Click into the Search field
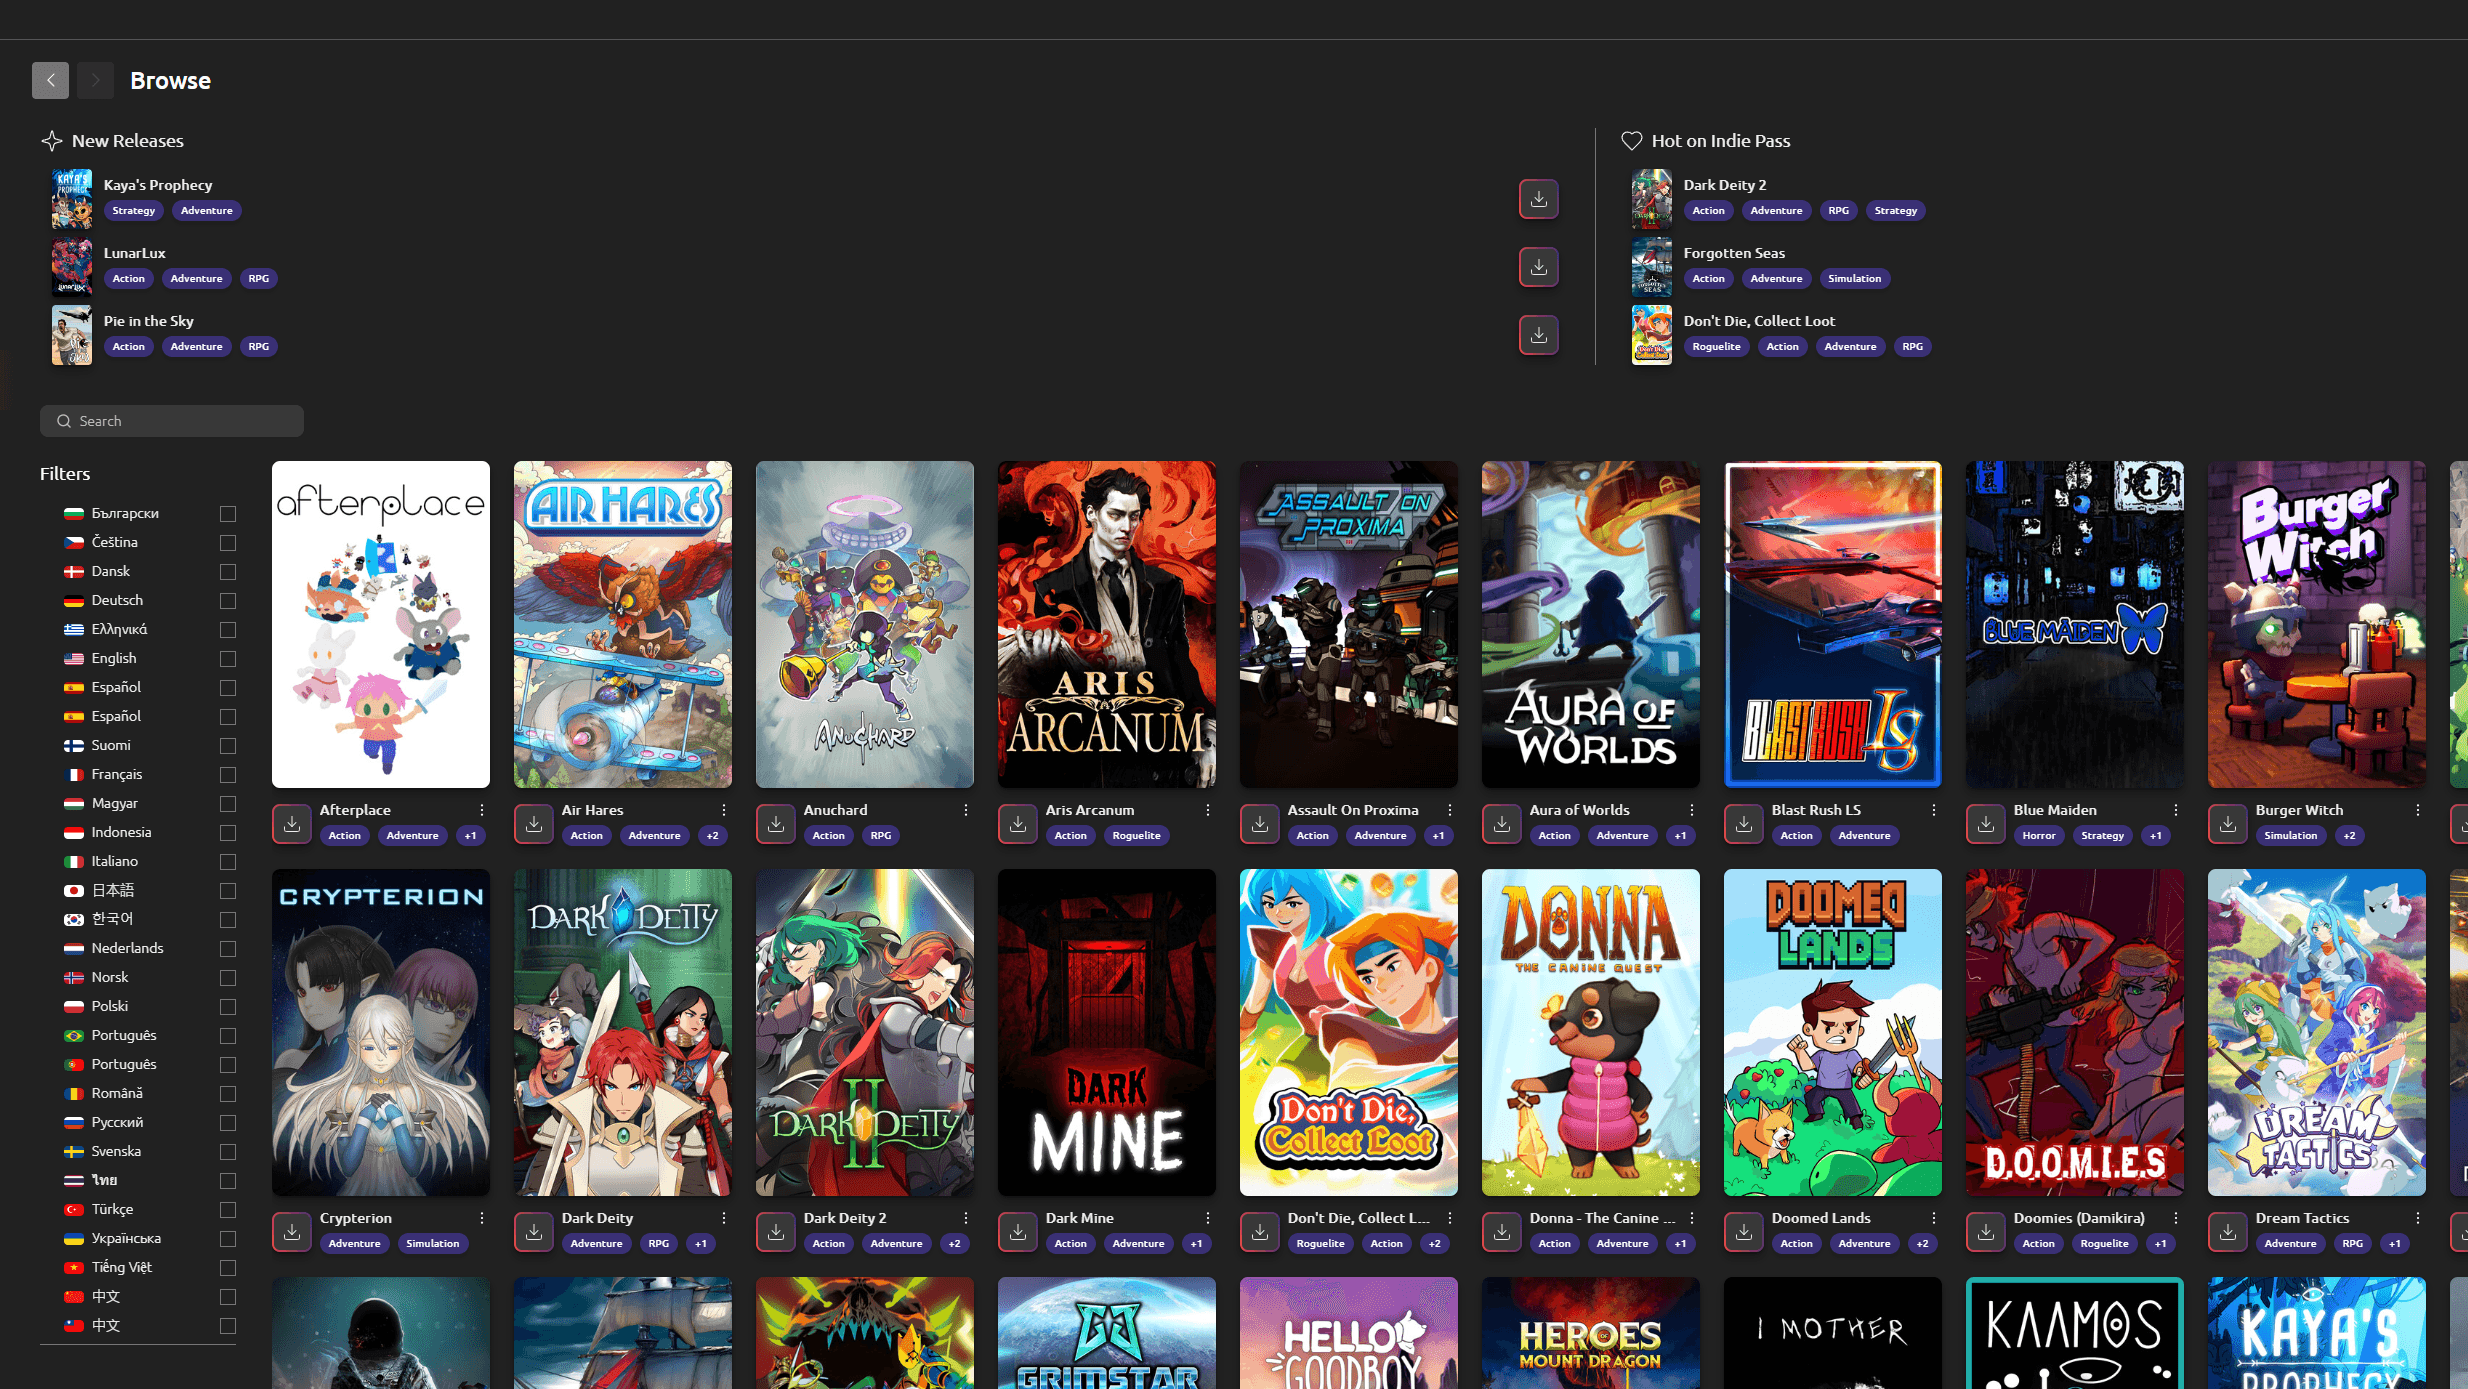2468x1389 pixels. 172,421
